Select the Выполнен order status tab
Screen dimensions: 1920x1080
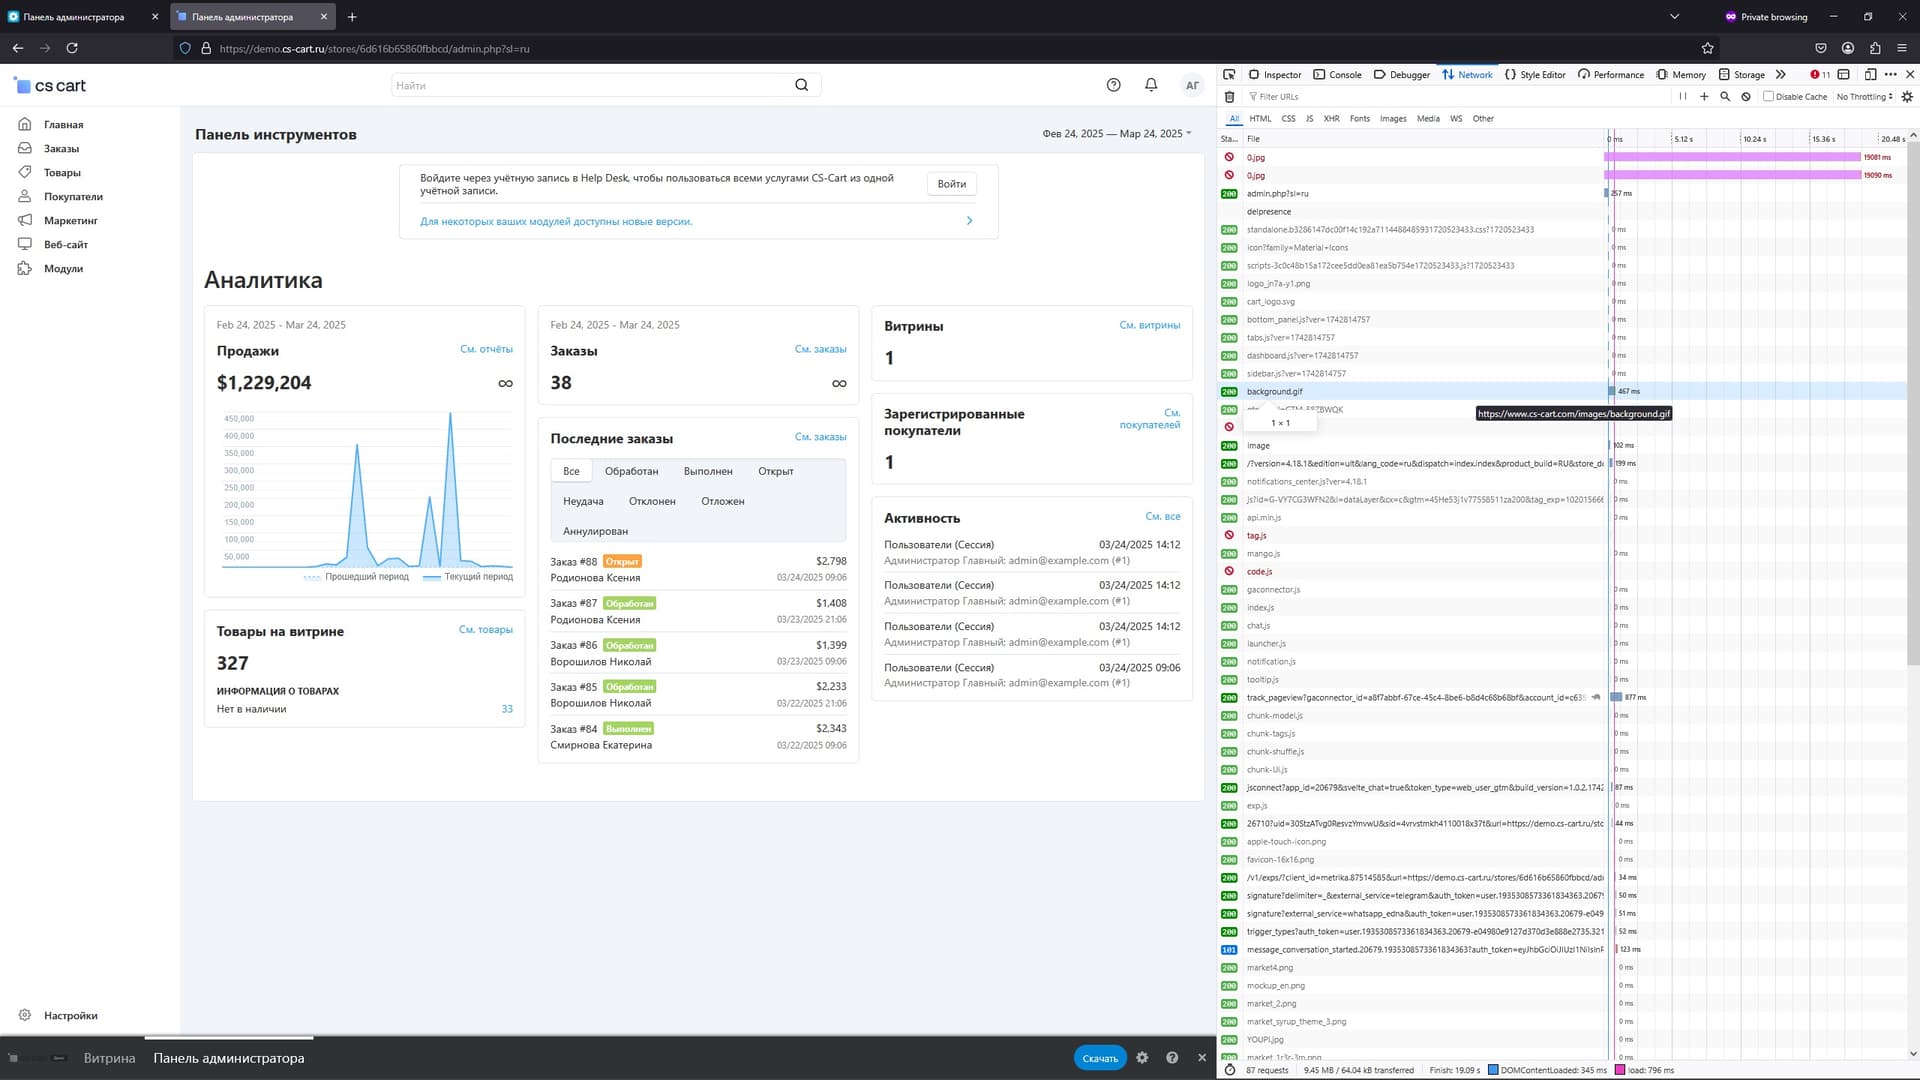coord(708,471)
